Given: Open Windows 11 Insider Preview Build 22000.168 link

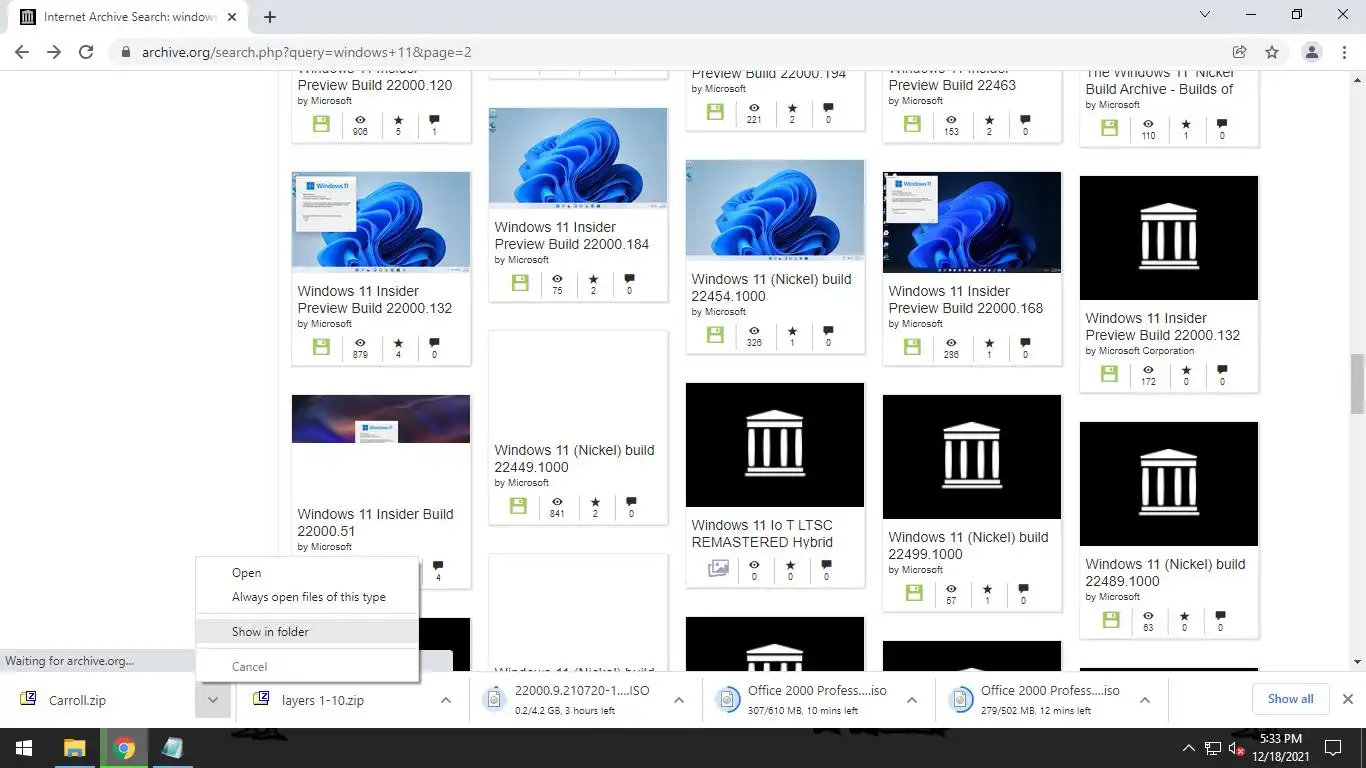Looking at the screenshot, I should 965,299.
